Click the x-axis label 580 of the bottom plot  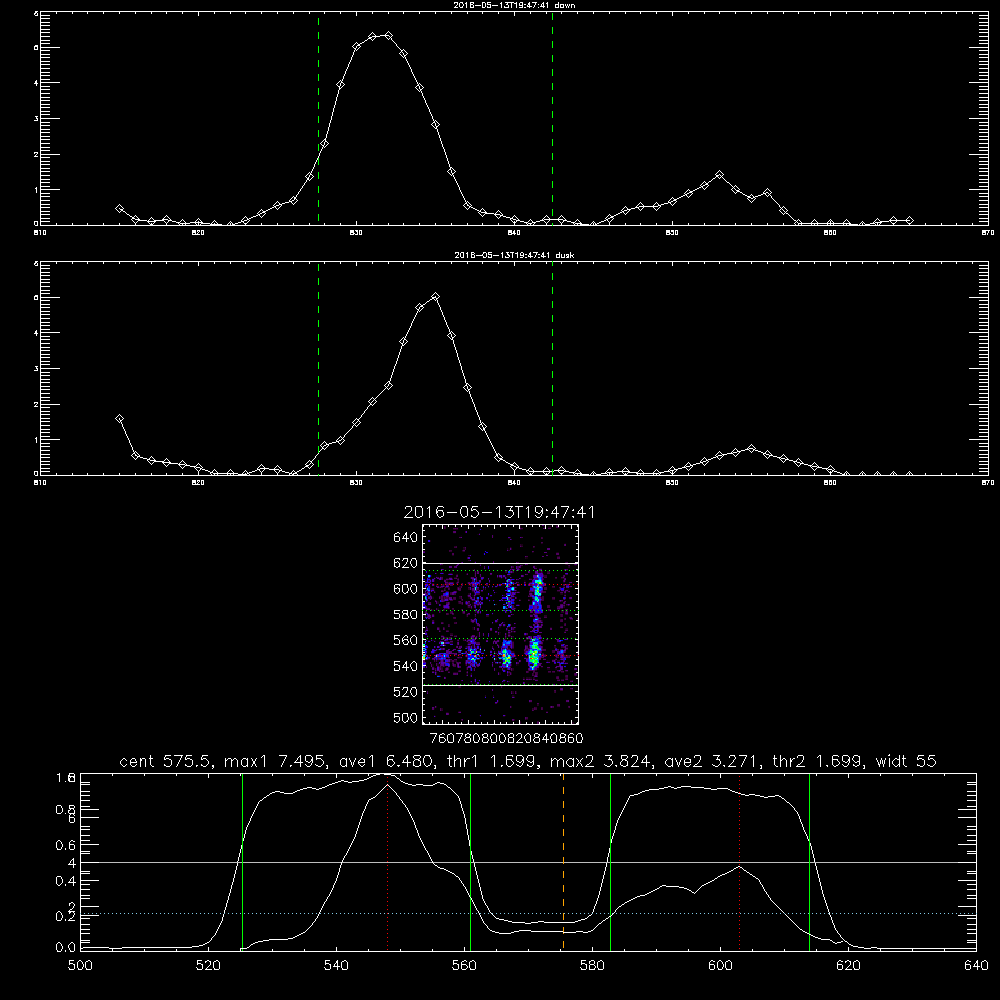tap(592, 966)
